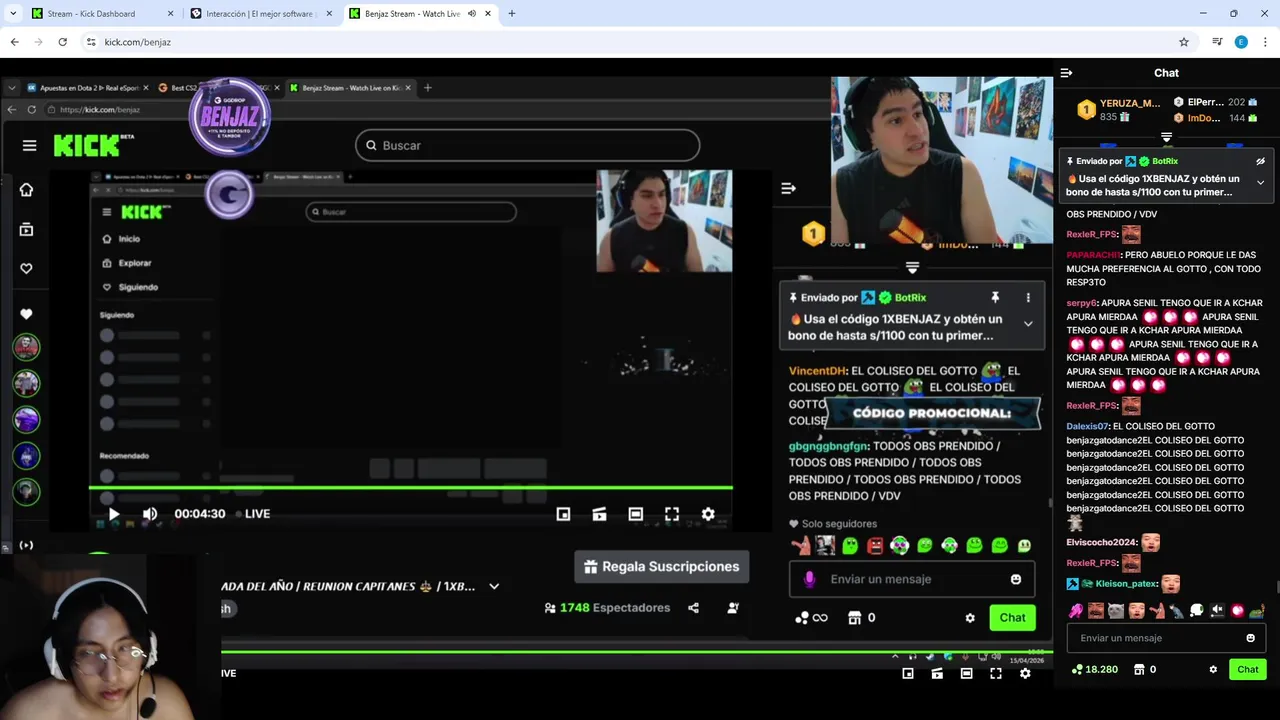Click the play button in streamed player
The width and height of the screenshot is (1280, 720).
coord(114,514)
